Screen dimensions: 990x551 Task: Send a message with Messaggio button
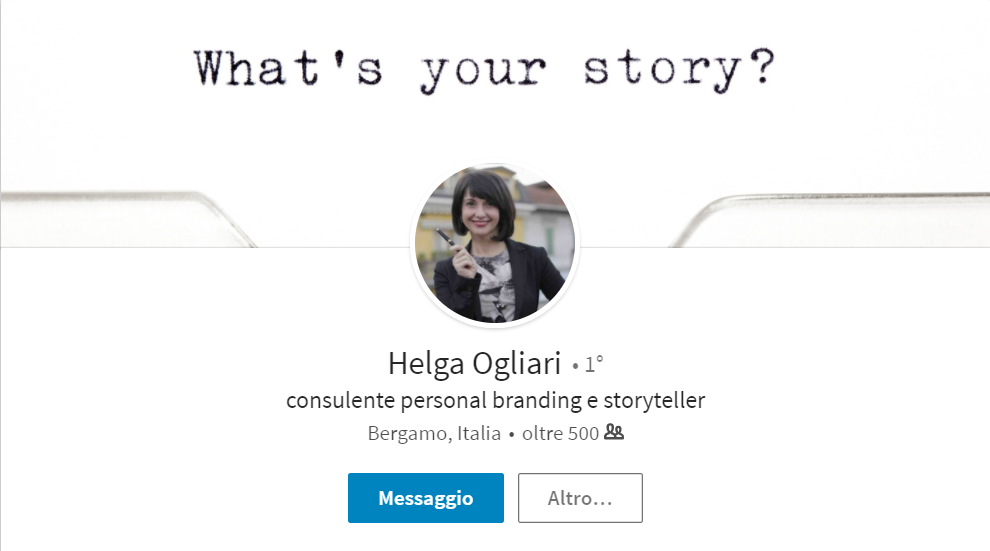pos(425,498)
